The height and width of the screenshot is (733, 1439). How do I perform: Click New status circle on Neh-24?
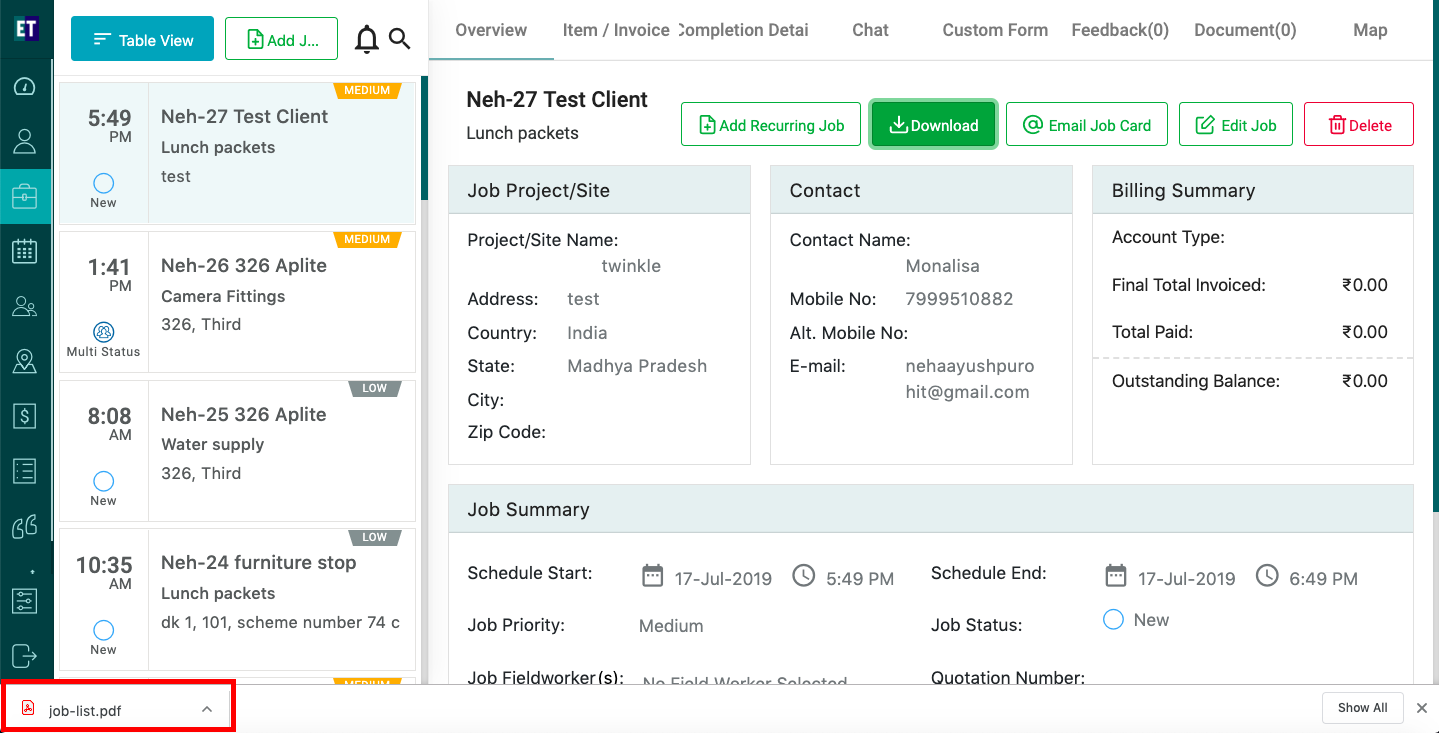click(103, 630)
